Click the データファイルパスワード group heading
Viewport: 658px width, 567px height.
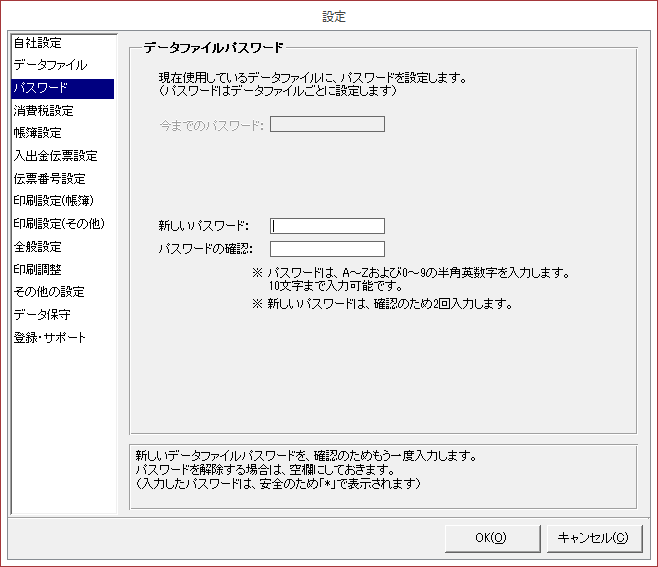click(213, 47)
